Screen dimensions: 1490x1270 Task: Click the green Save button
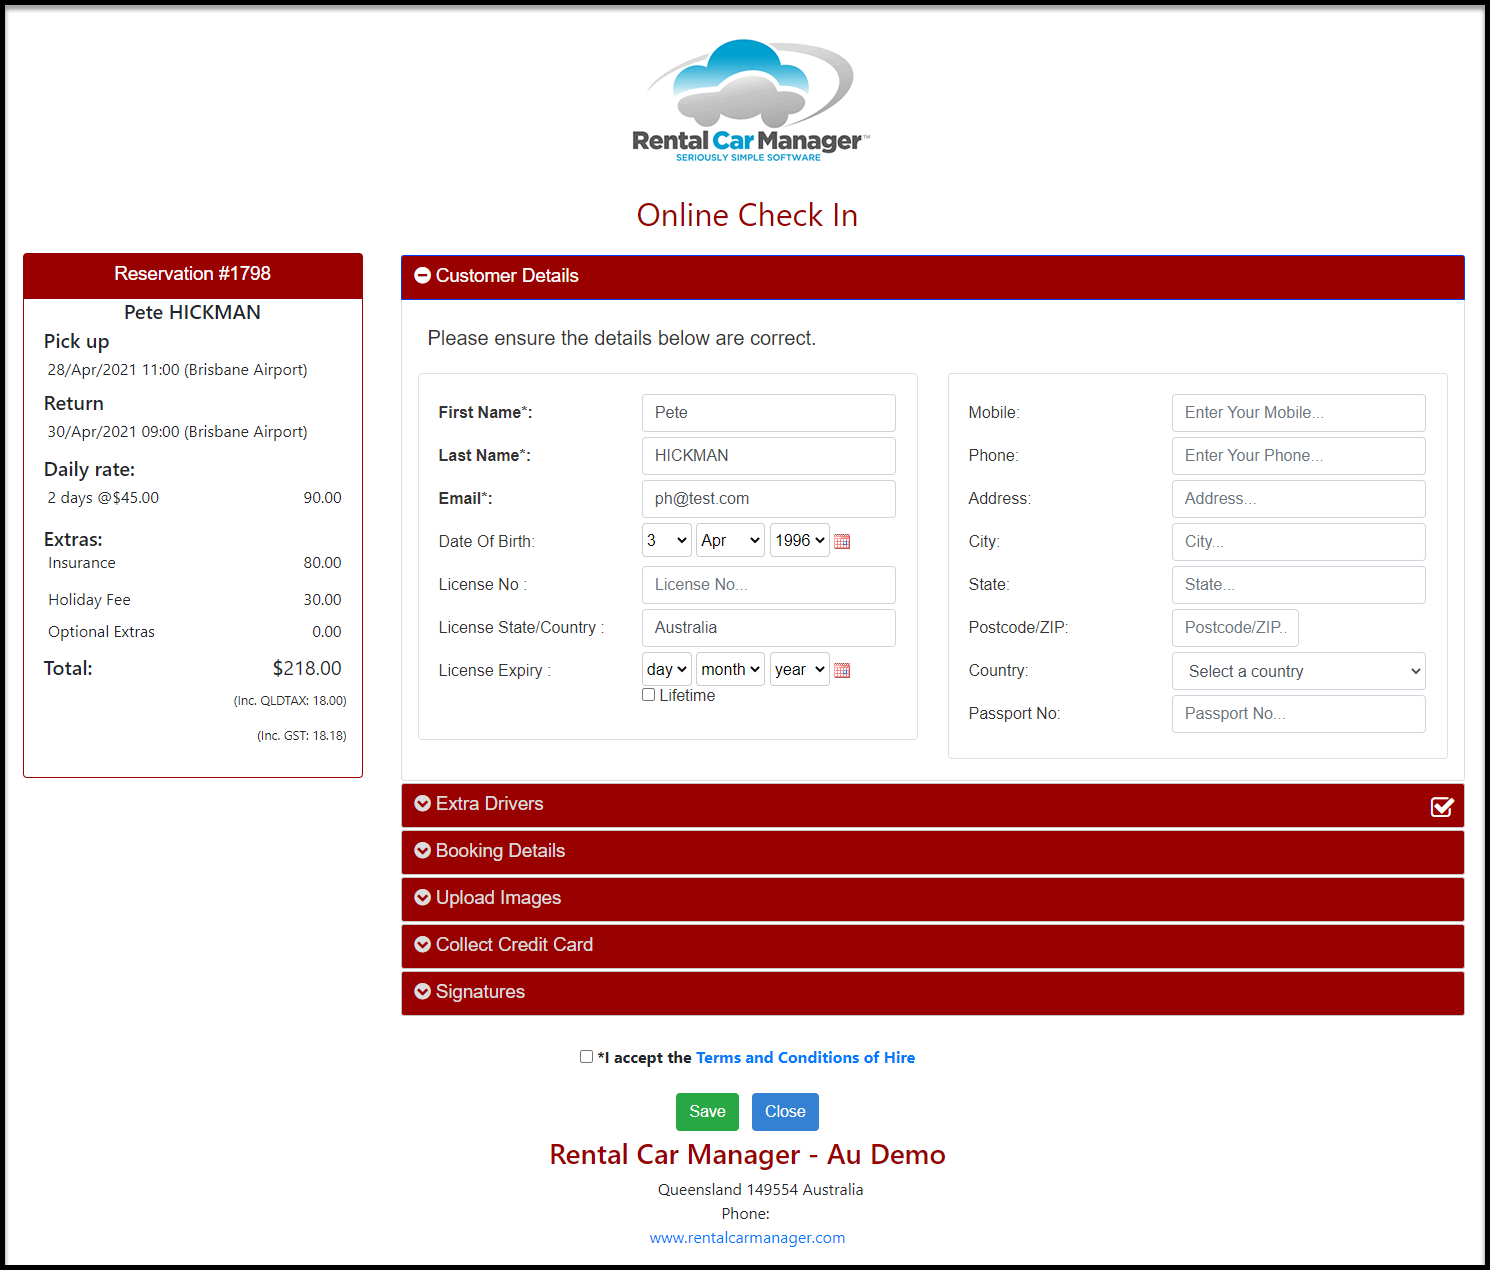(707, 1112)
